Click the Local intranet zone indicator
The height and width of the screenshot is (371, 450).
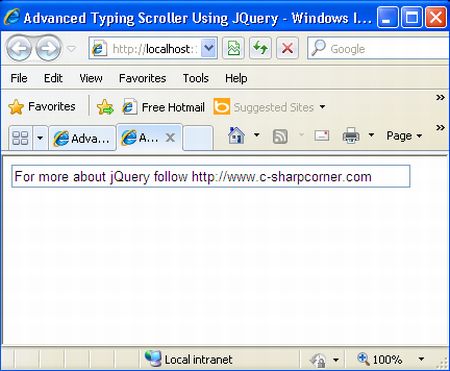click(188, 359)
